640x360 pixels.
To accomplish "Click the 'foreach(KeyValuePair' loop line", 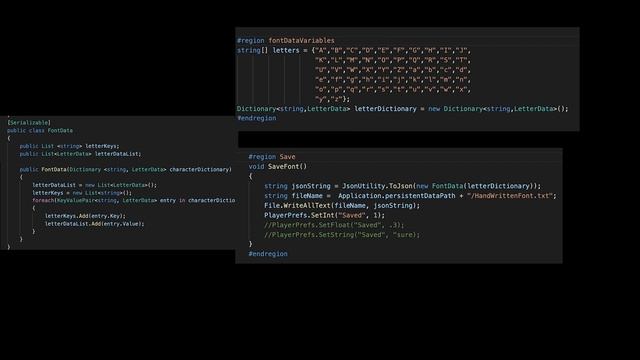I will [x=133, y=200].
